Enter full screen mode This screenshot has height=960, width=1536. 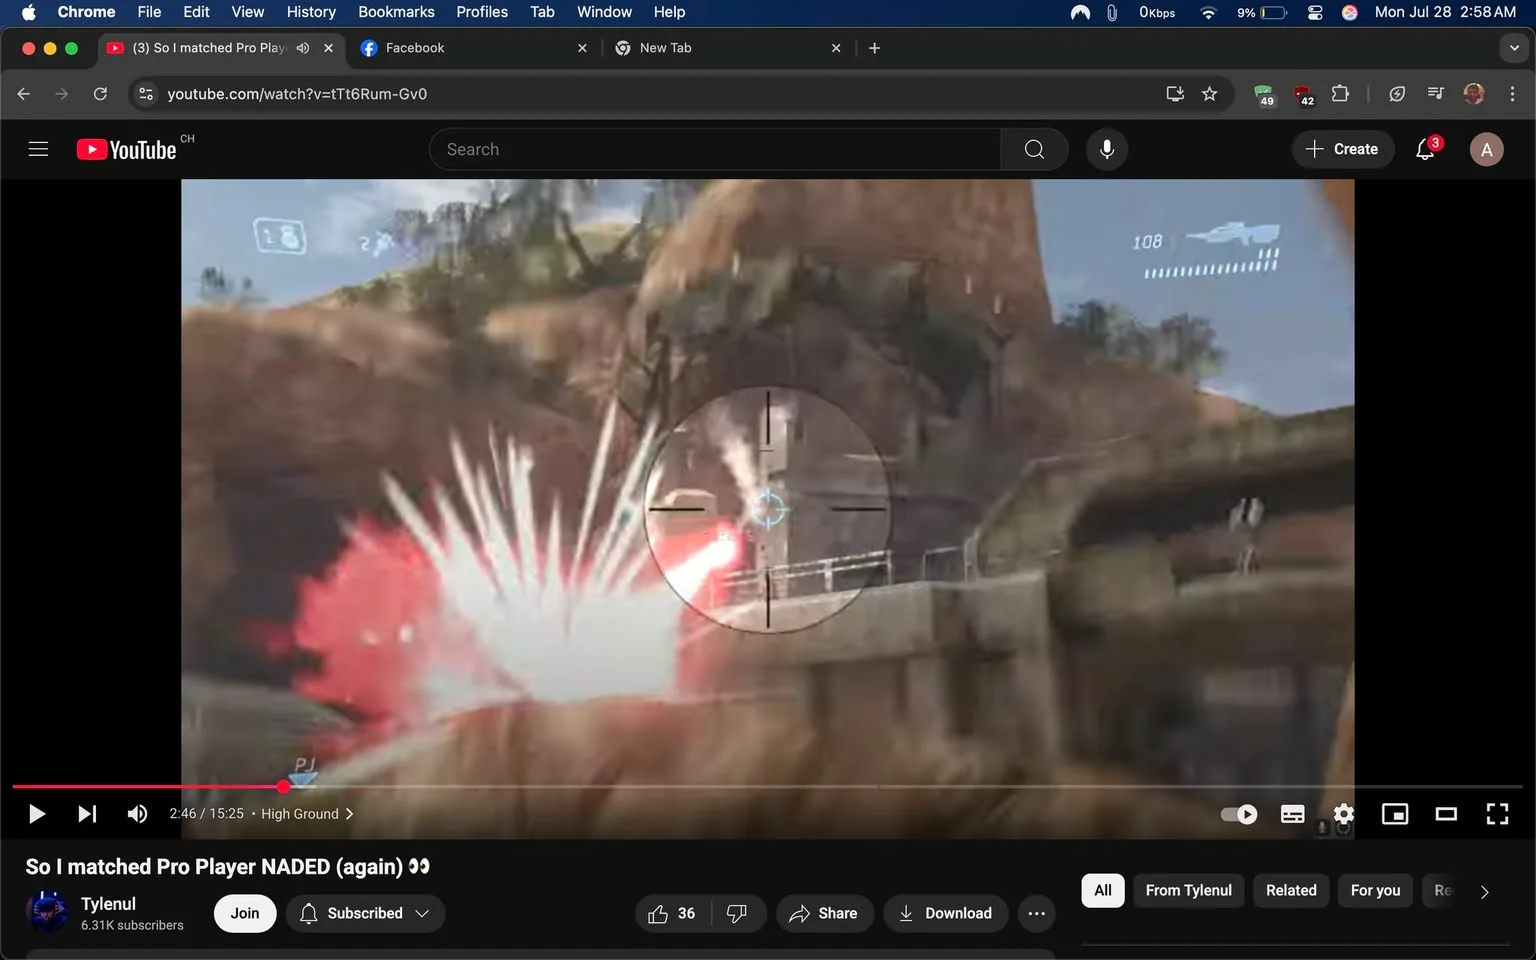1497,814
